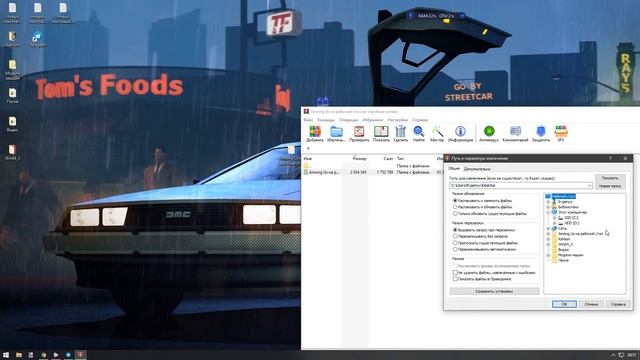Click the Информация (Info) toolbar icon
Screen dimensions: 640x360
(460, 133)
